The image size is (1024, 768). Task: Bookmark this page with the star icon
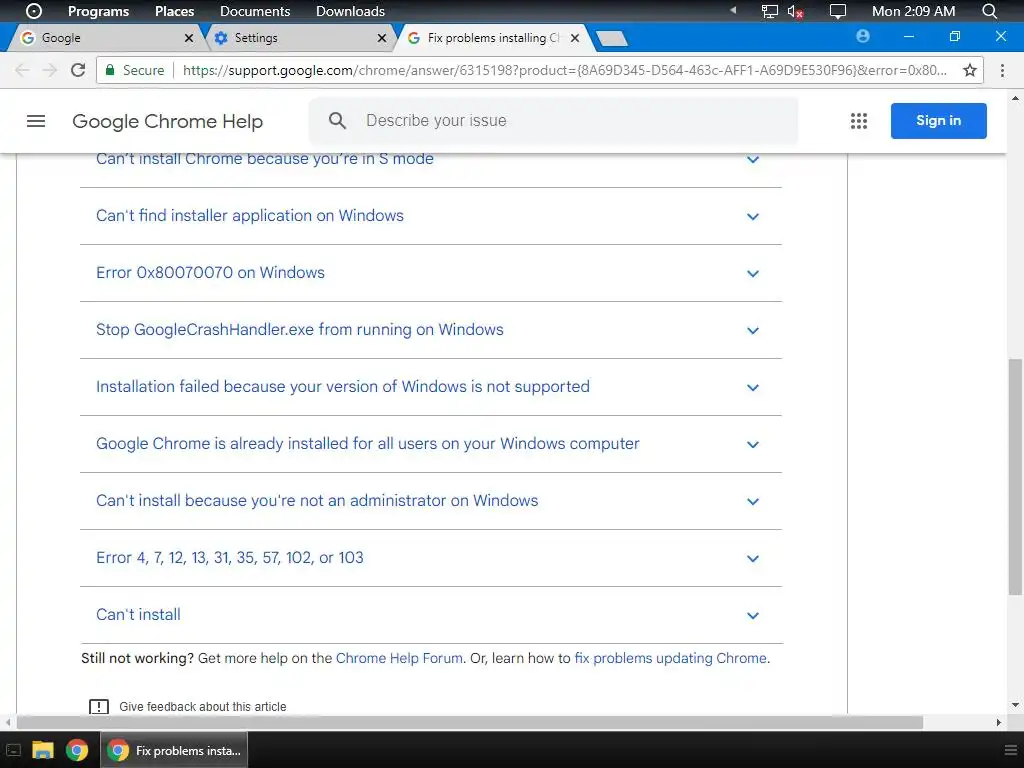[x=970, y=70]
